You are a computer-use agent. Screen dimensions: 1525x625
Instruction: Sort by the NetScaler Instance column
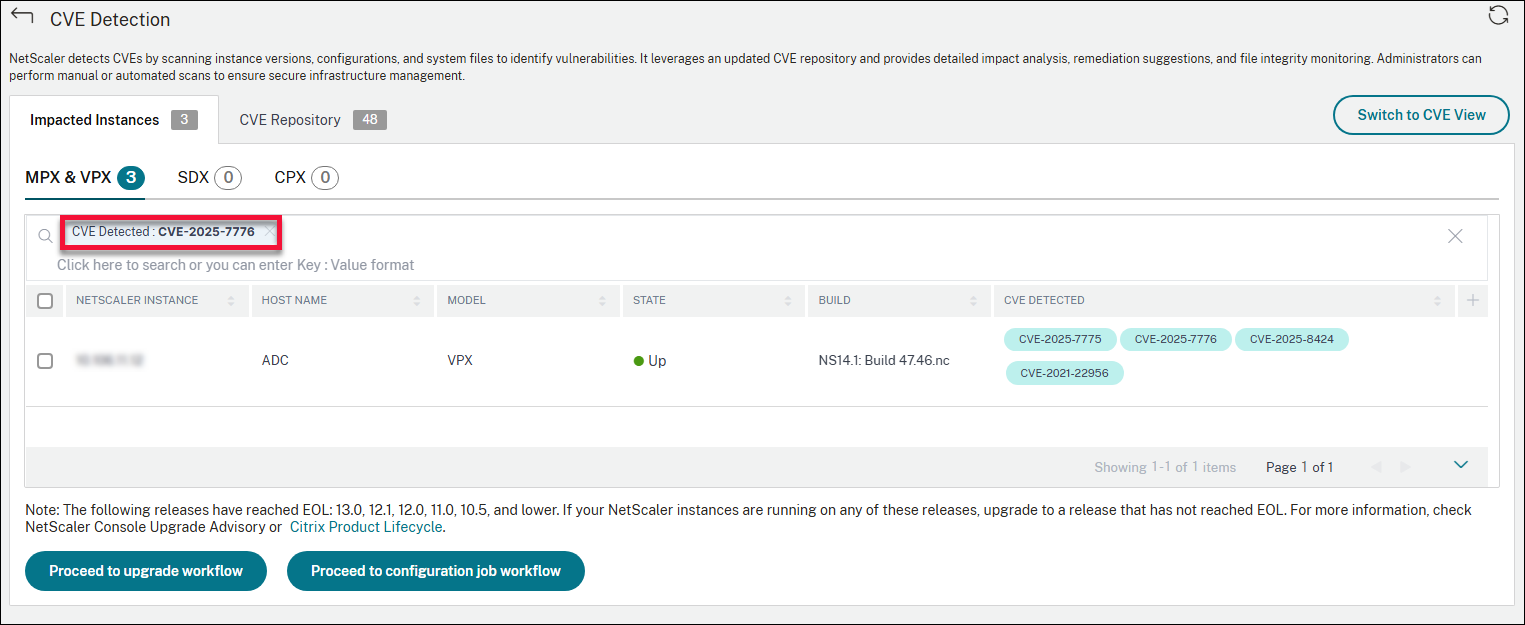(231, 301)
